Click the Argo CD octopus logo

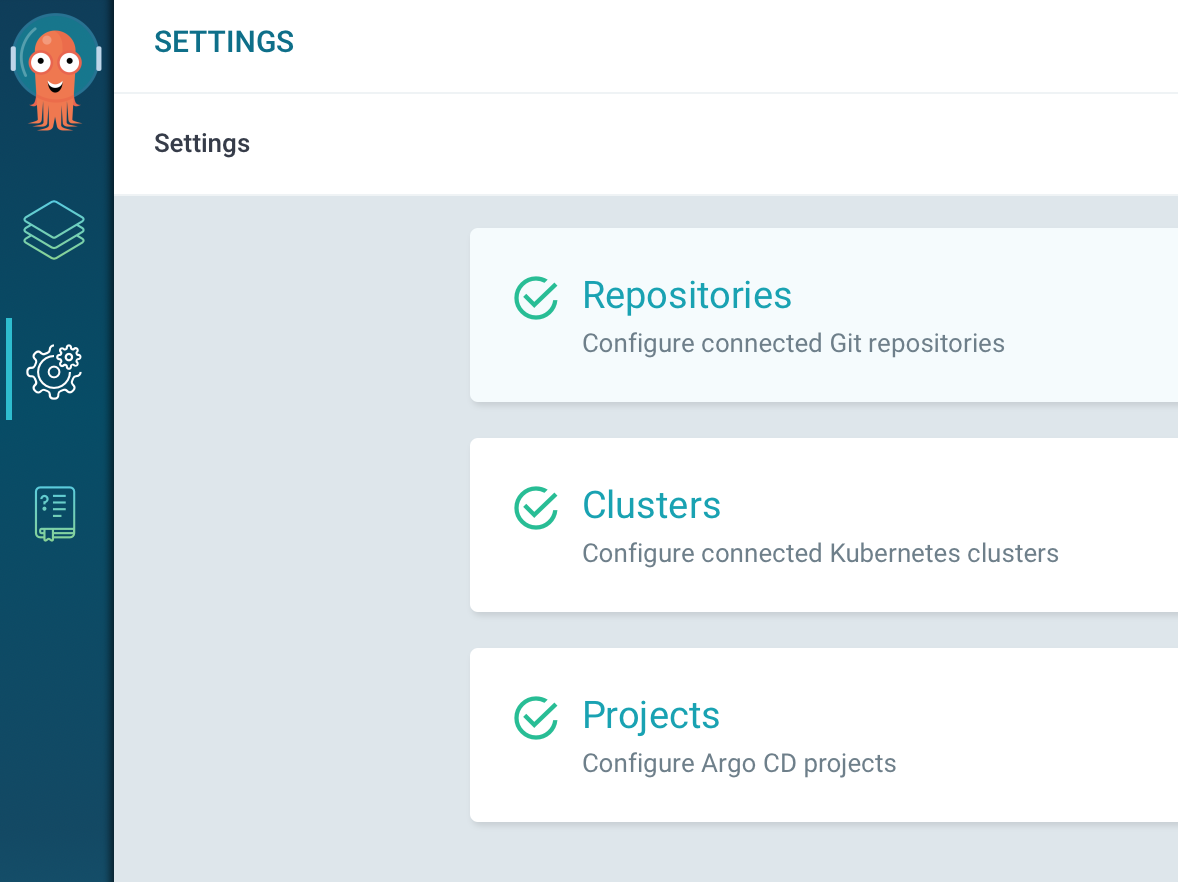(x=55, y=72)
